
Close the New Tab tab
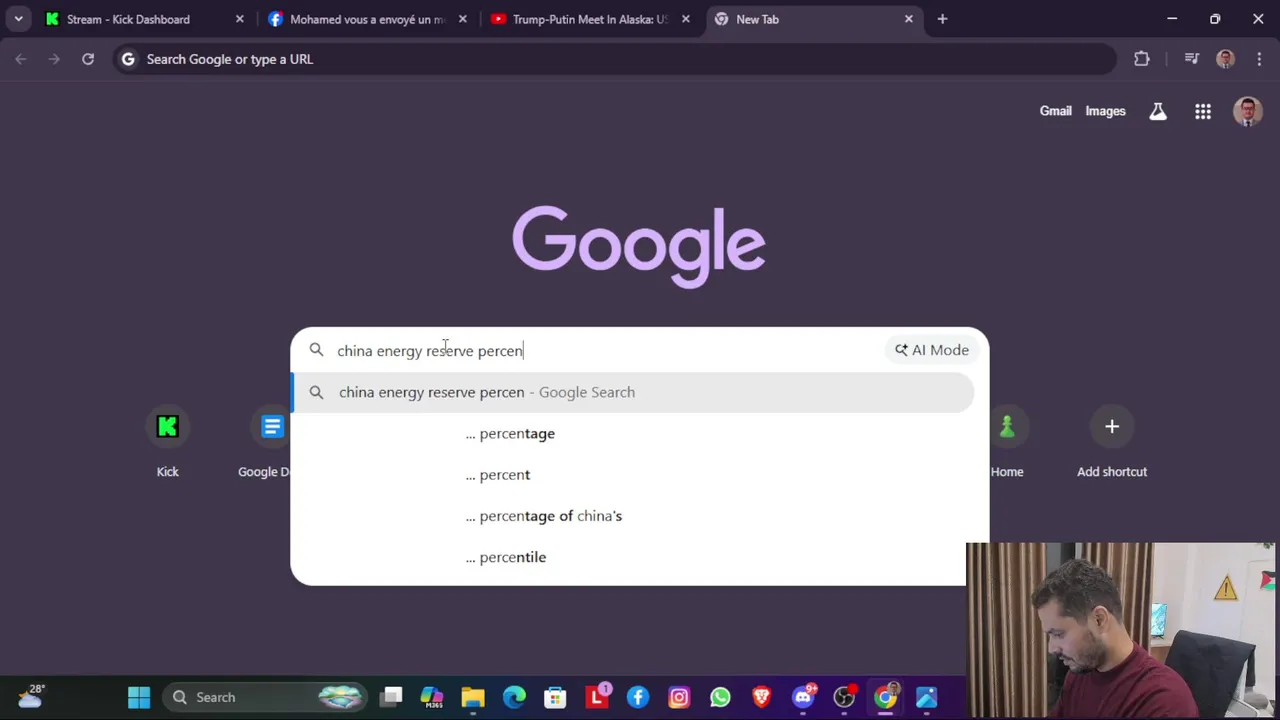pyautogui.click(x=908, y=19)
